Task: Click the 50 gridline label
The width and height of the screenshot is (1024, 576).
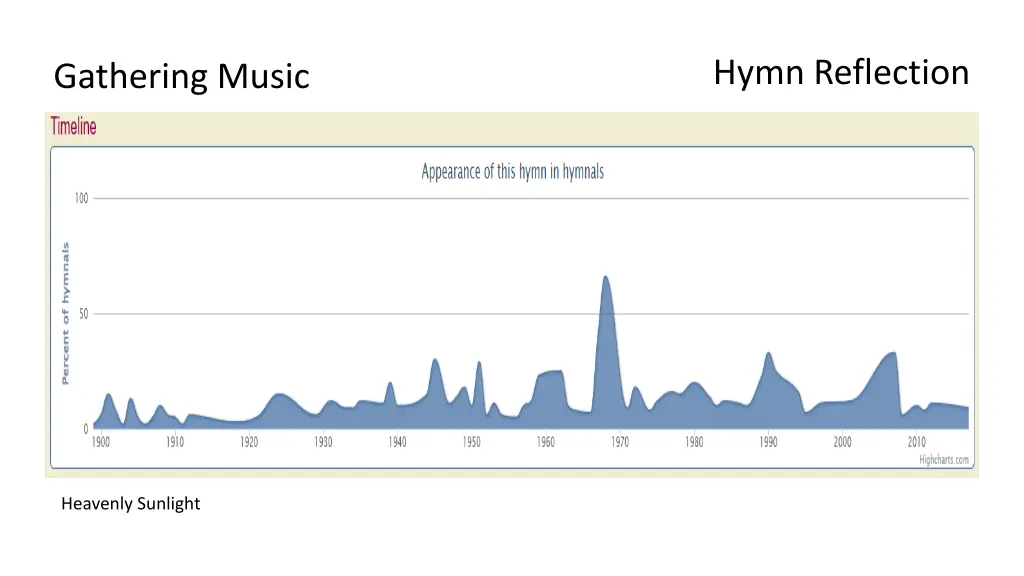Action: [83, 313]
